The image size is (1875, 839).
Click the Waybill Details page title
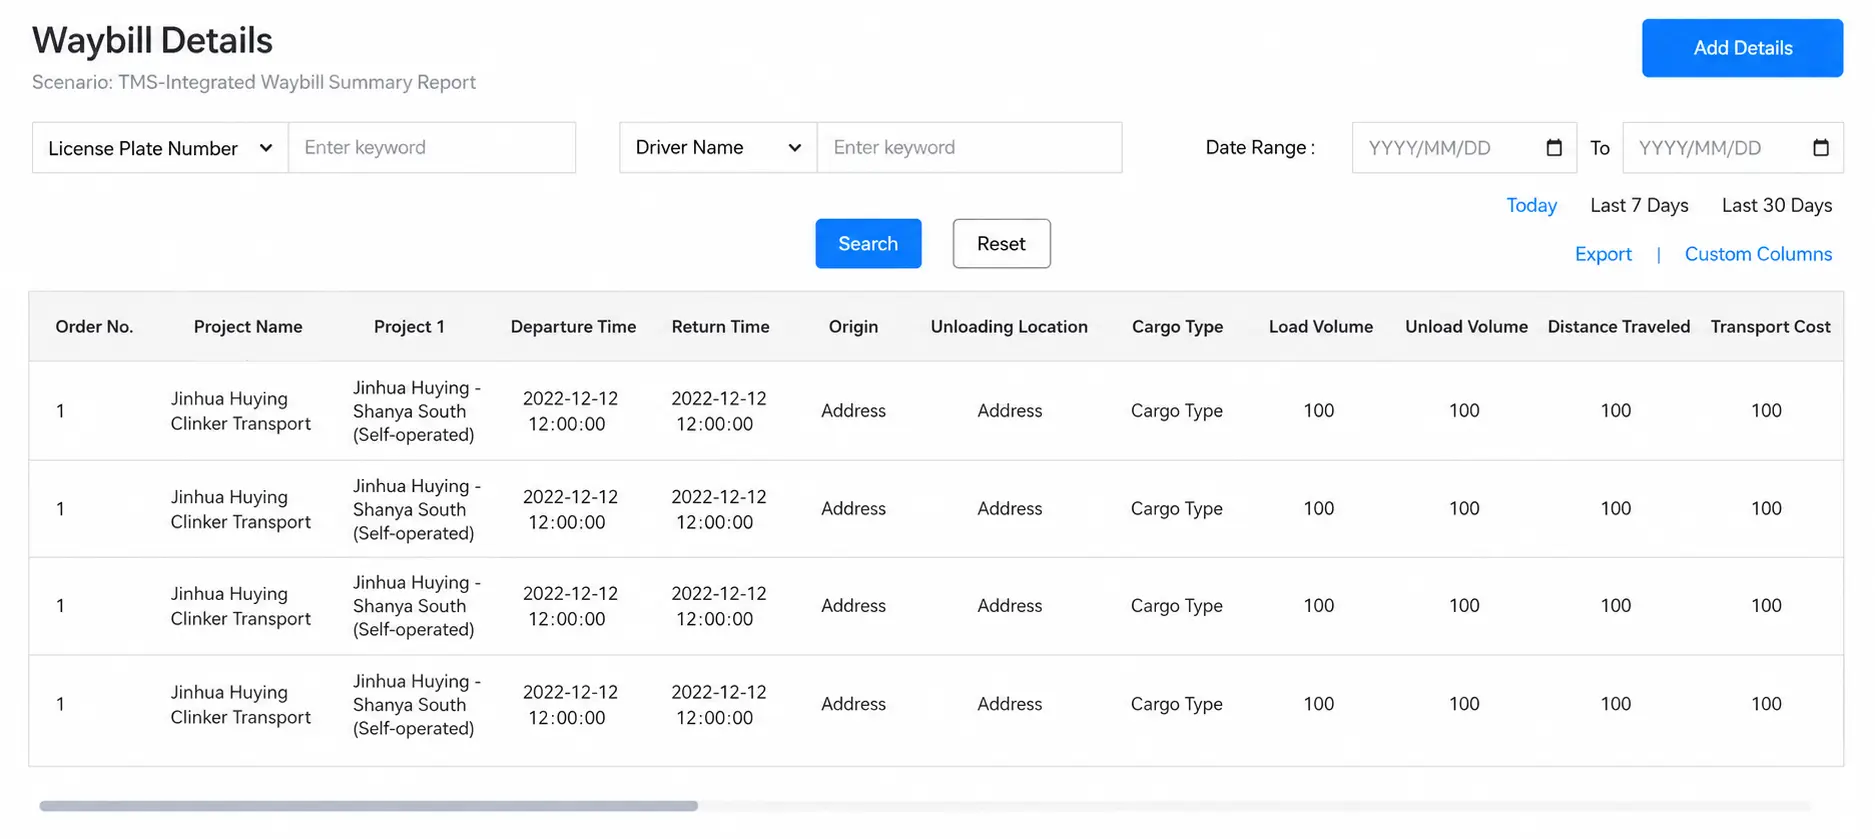pos(152,41)
